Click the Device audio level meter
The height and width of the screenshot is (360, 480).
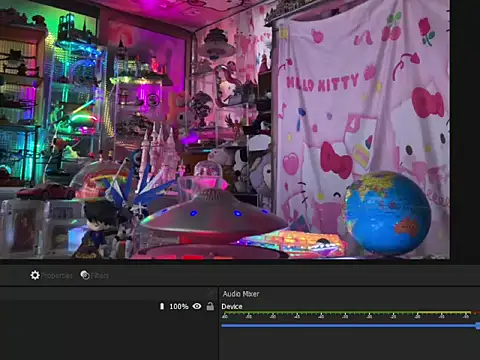click(351, 315)
